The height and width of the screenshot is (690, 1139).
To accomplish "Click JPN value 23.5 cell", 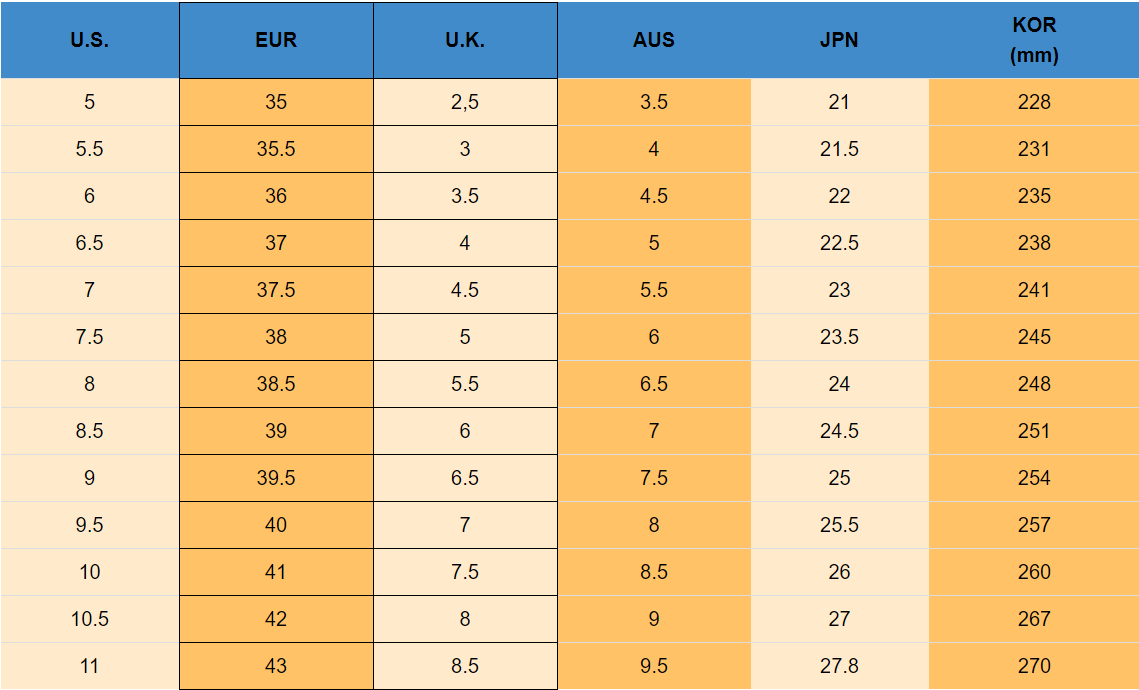I will (839, 337).
